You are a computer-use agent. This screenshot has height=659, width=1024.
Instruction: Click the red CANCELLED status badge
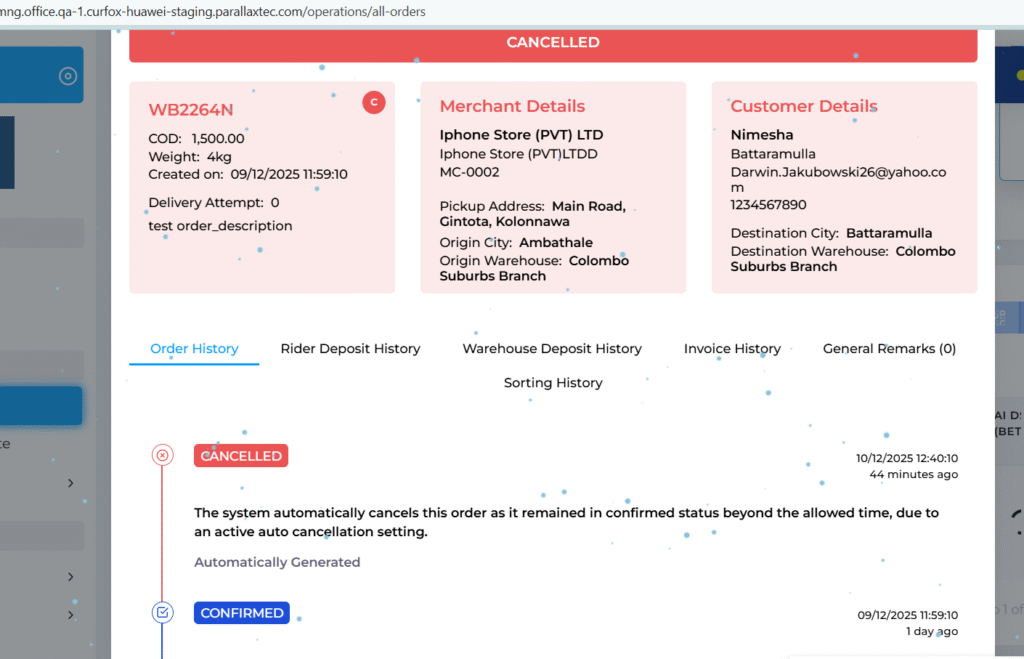pos(241,456)
